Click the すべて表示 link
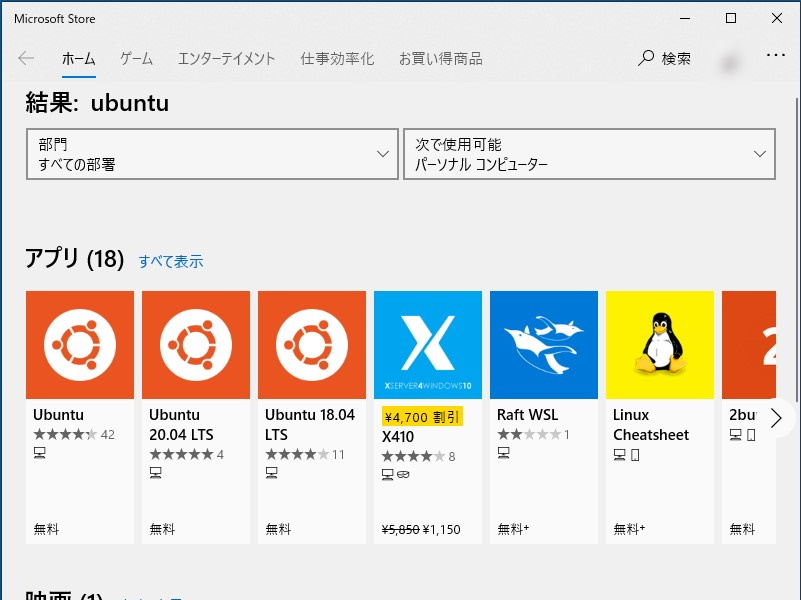This screenshot has width=801, height=600. pyautogui.click(x=170, y=261)
